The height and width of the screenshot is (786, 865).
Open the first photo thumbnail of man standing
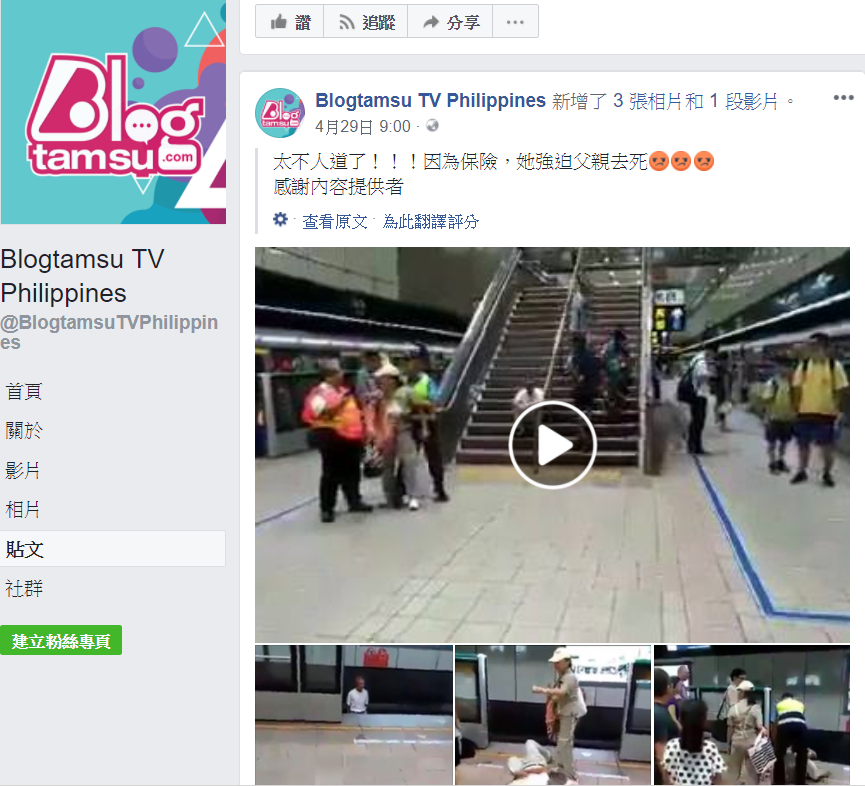(x=354, y=714)
